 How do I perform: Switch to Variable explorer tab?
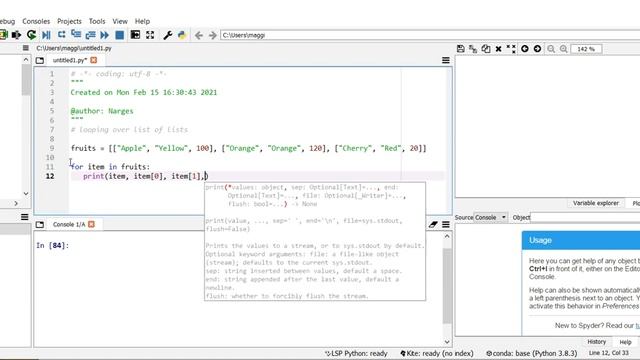point(596,203)
